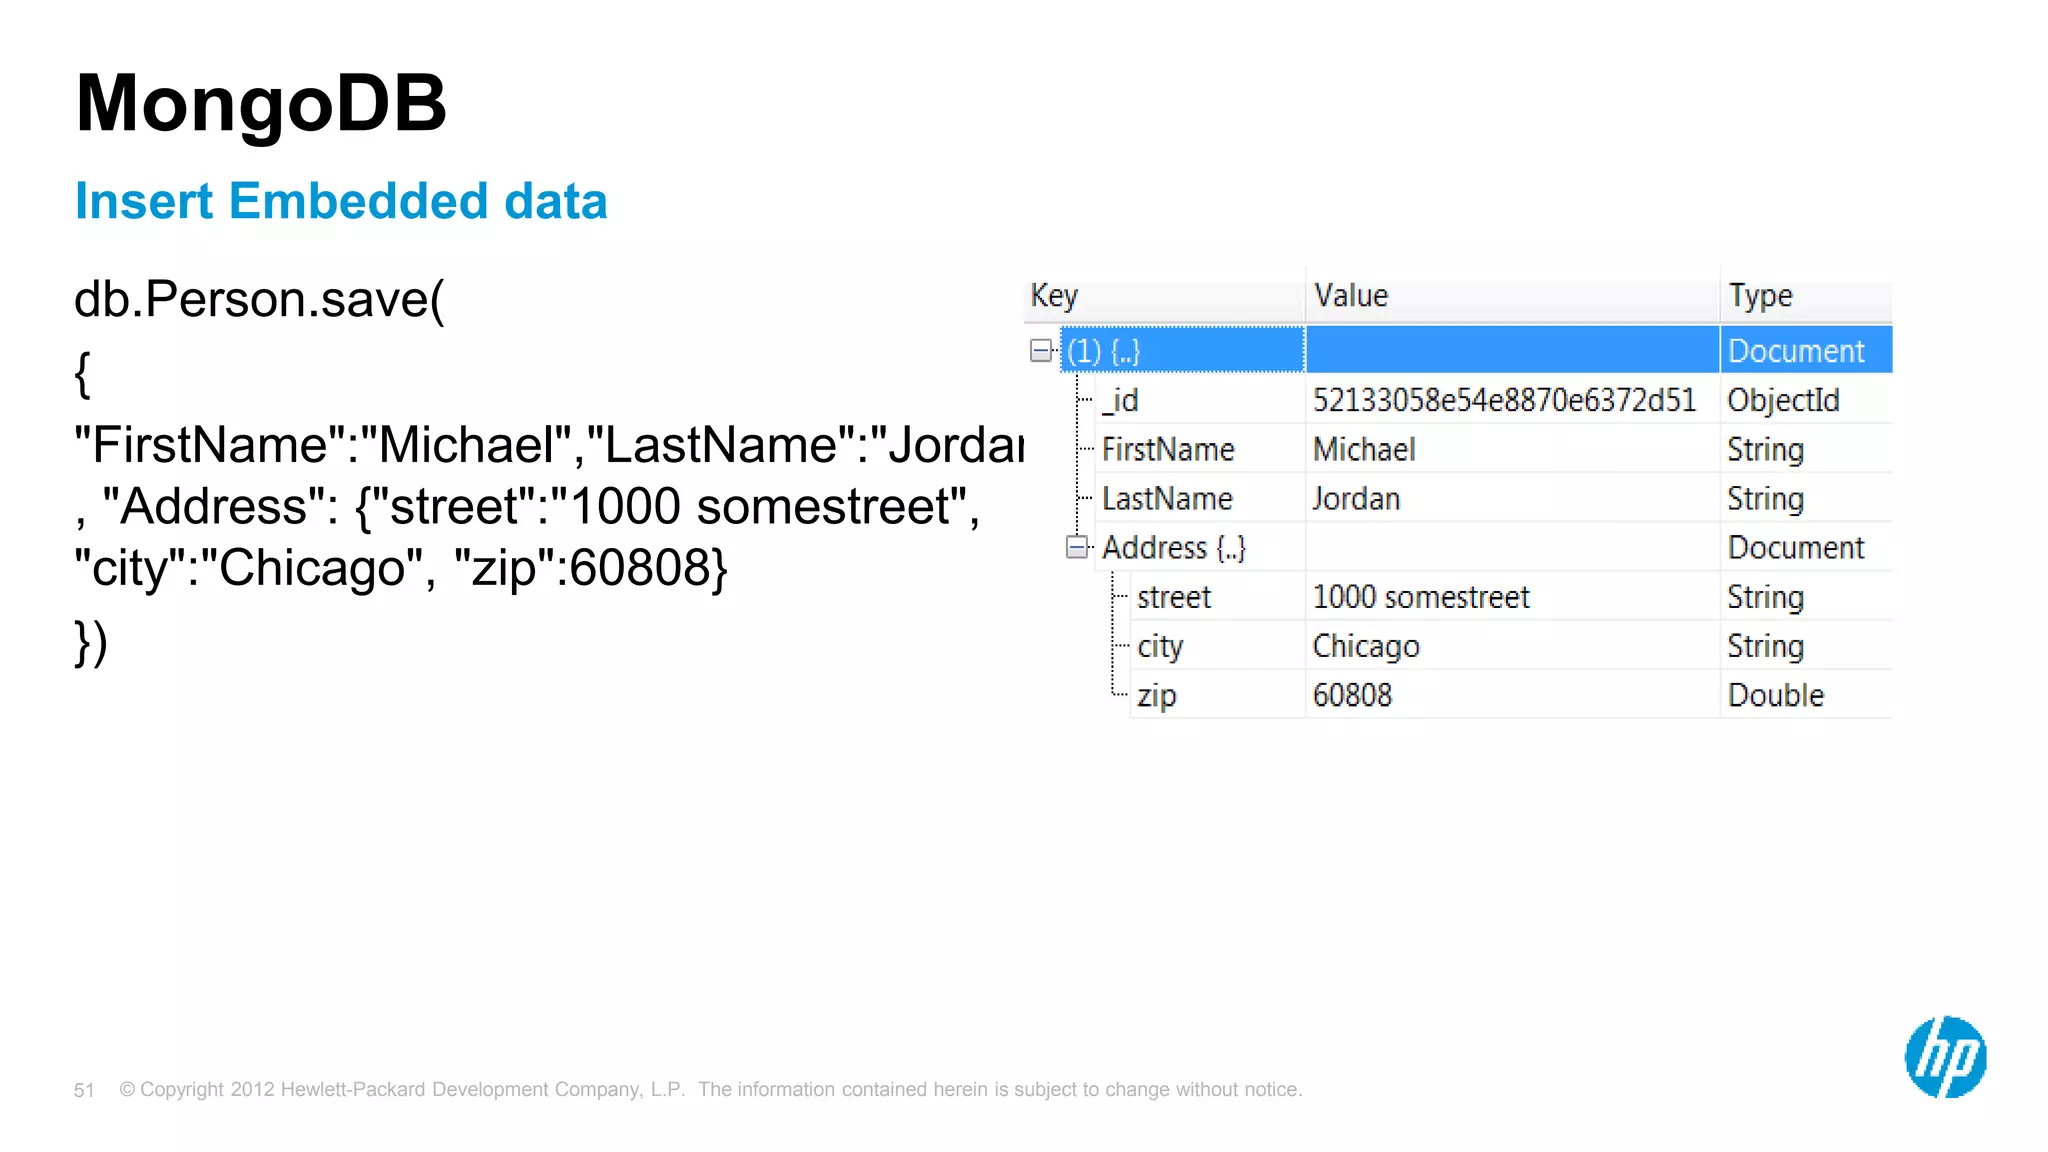The image size is (2048, 1152).
Task: Collapse the Address document node
Action: coord(1076,547)
